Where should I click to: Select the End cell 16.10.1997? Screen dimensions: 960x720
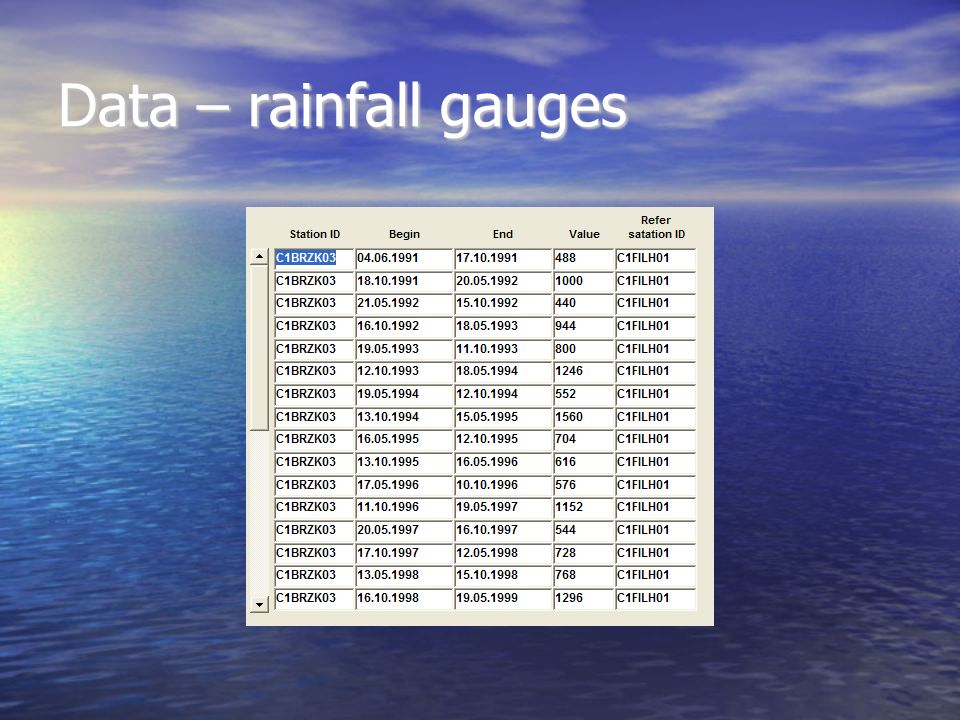(x=503, y=530)
